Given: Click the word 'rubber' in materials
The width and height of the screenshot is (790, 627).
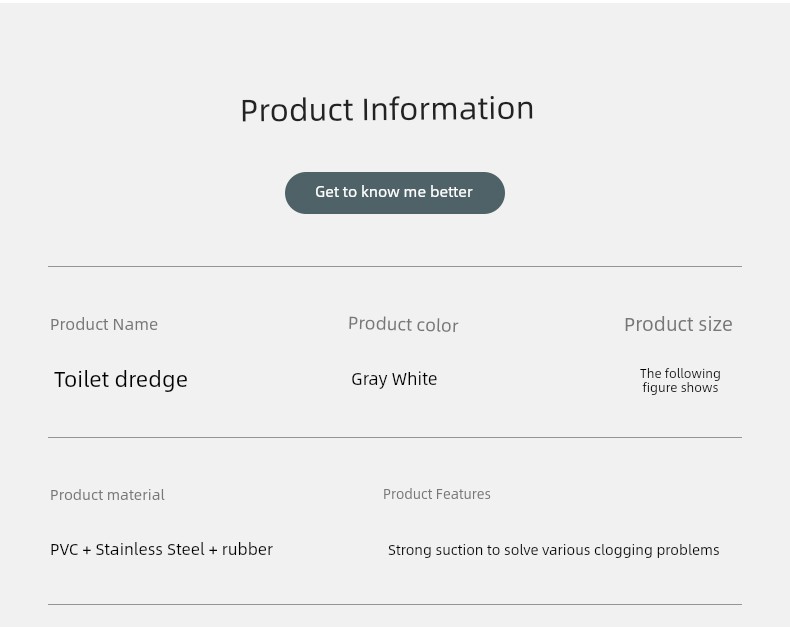Looking at the screenshot, I should pos(247,549).
